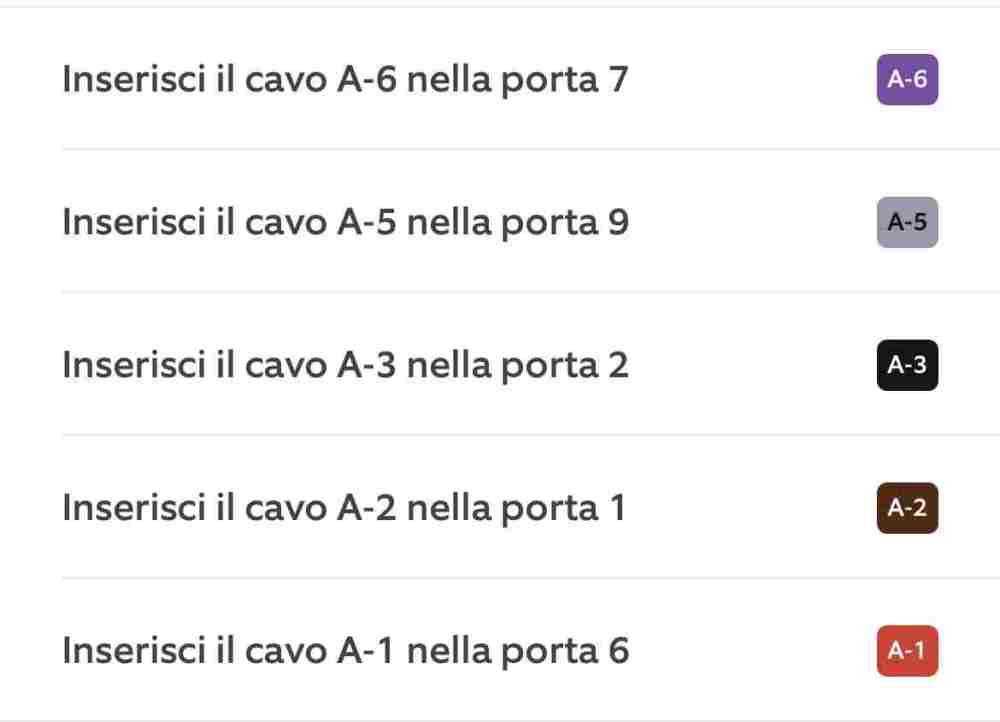This screenshot has width=1000, height=722.
Task: Select the step 'Inserisci il cavo A-5 nella porta 9'
Action: (x=345, y=223)
